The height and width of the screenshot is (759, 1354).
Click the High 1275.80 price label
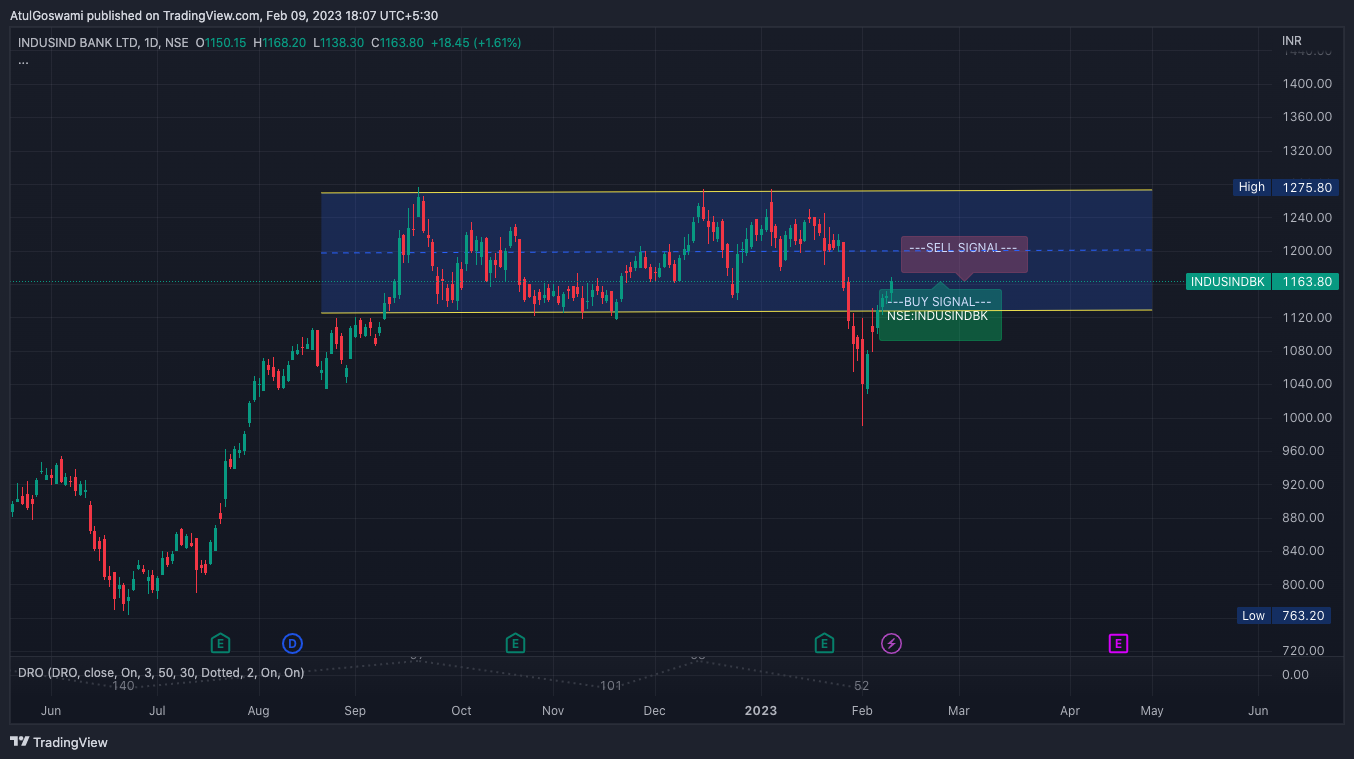click(x=1284, y=187)
